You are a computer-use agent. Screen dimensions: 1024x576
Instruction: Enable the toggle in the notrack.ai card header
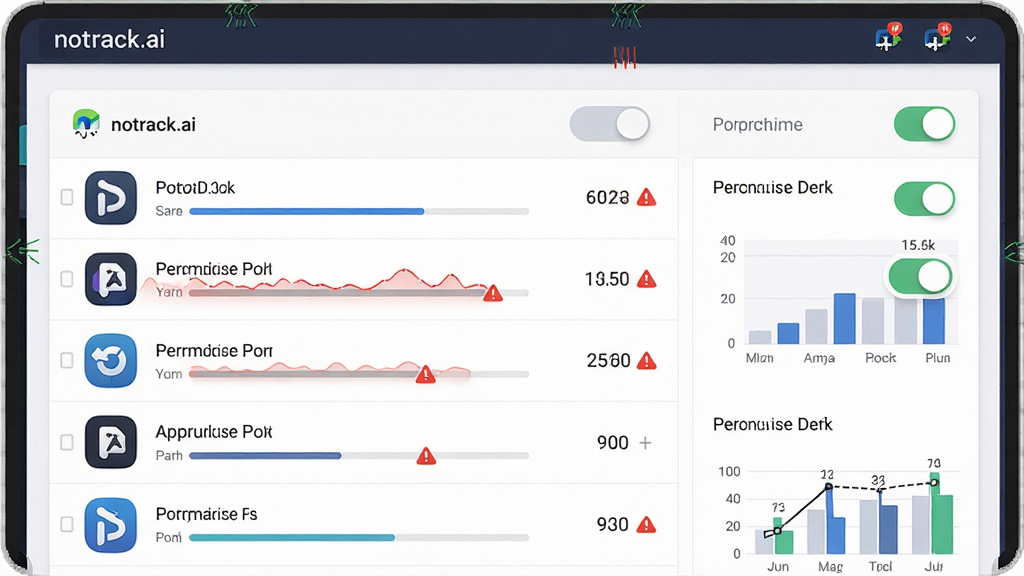pyautogui.click(x=609, y=124)
